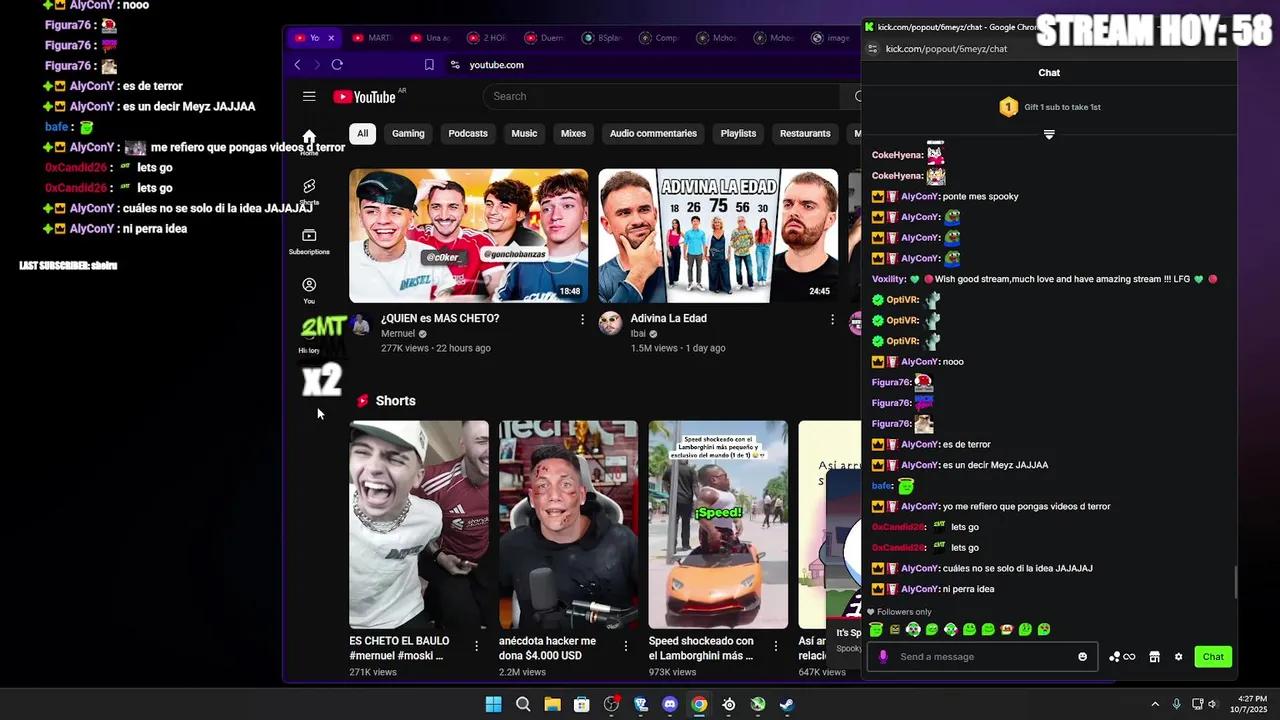Select the Gaming filter chip

pyautogui.click(x=408, y=134)
